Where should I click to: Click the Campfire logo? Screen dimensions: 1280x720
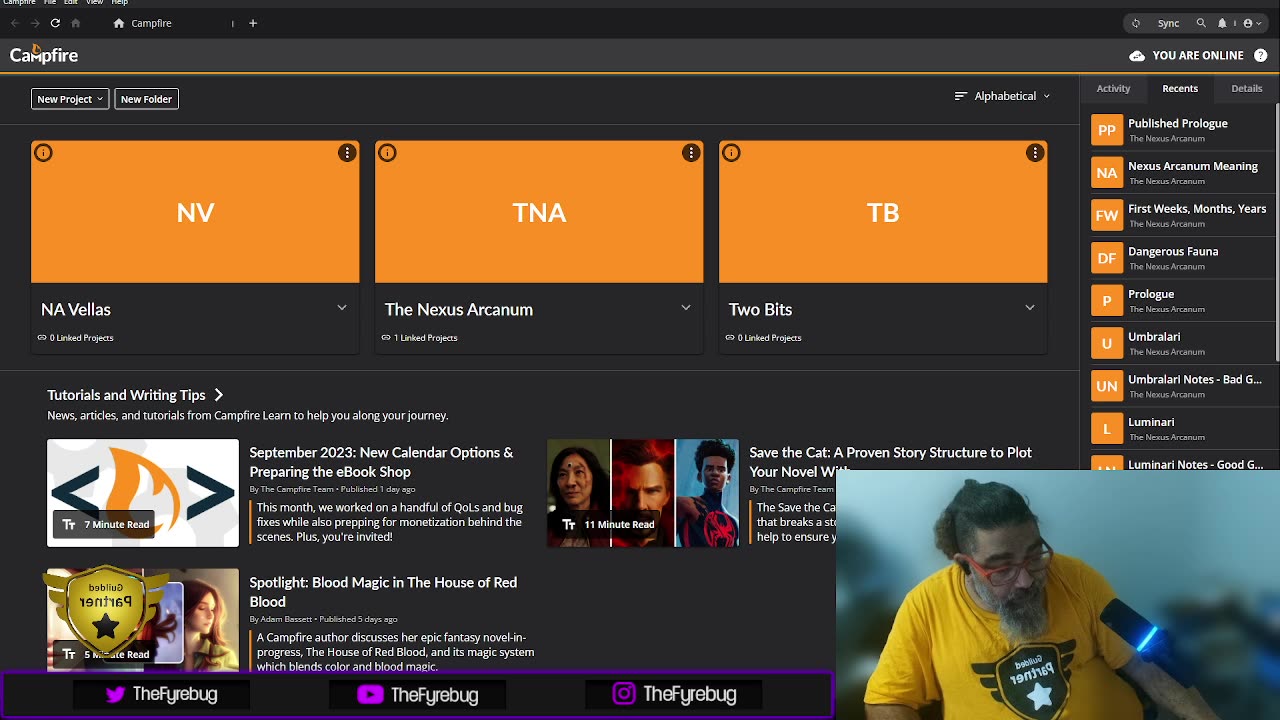click(44, 55)
